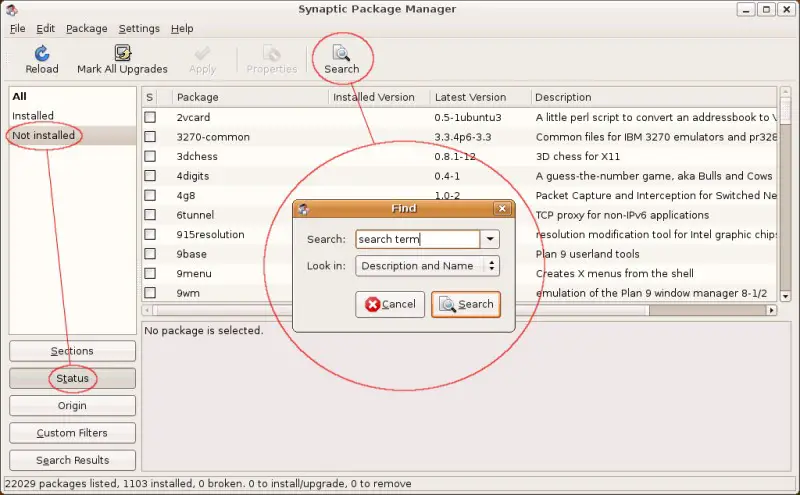800x495 pixels.
Task: Click the vertical scrollbar up arrow
Action: (x=785, y=92)
